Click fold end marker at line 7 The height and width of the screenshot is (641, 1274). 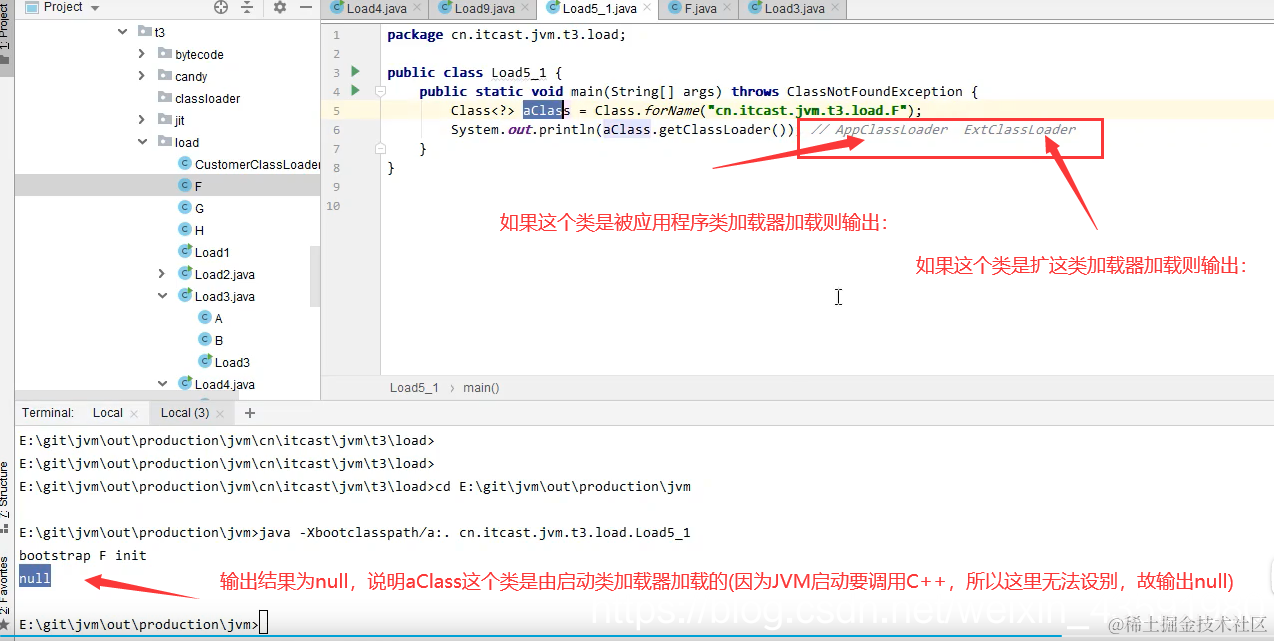(380, 148)
